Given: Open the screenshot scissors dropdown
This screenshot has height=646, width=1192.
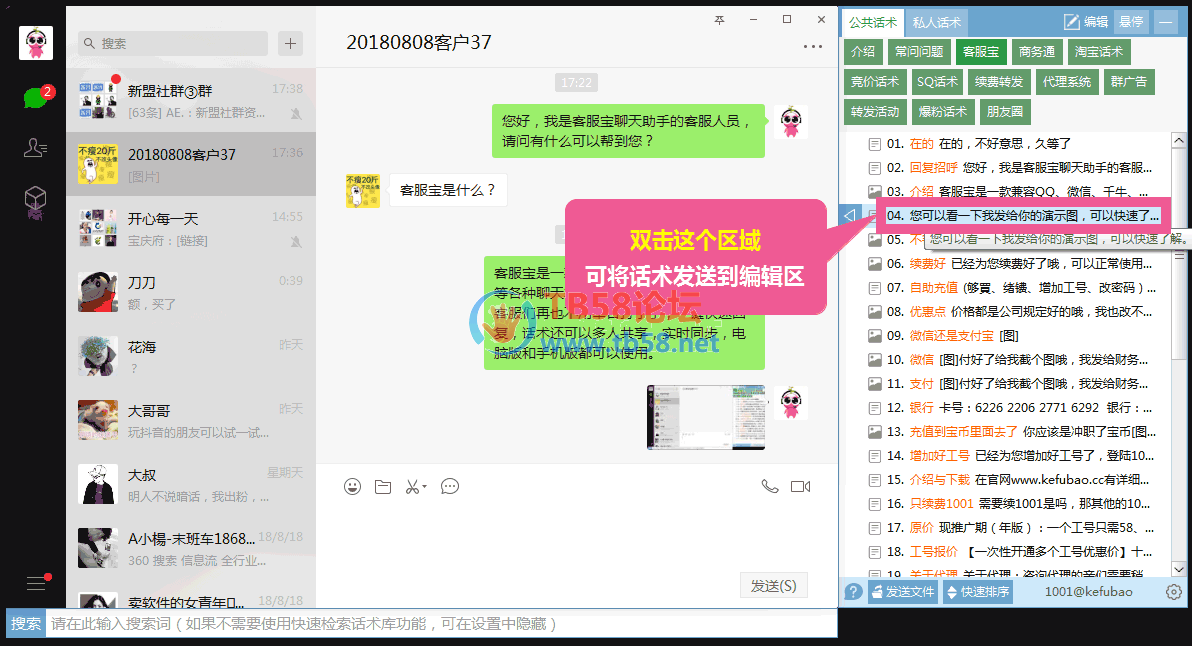Looking at the screenshot, I should coord(416,487).
